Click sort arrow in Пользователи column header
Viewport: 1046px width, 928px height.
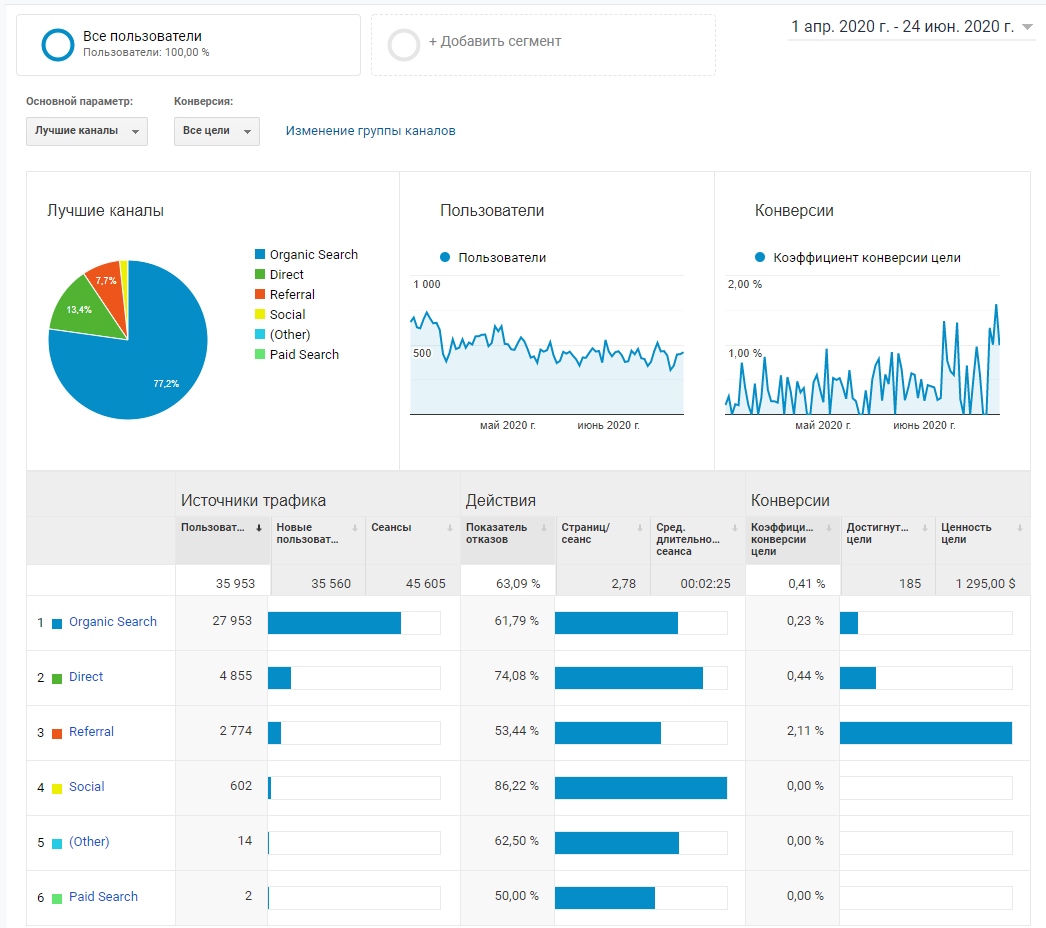[260, 528]
